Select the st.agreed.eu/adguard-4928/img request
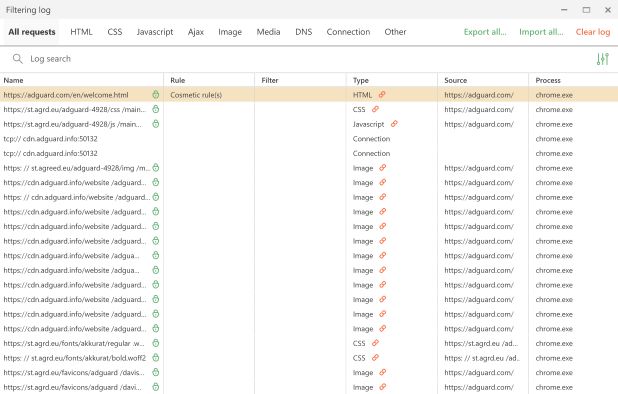The height and width of the screenshot is (394, 618). coord(77,168)
